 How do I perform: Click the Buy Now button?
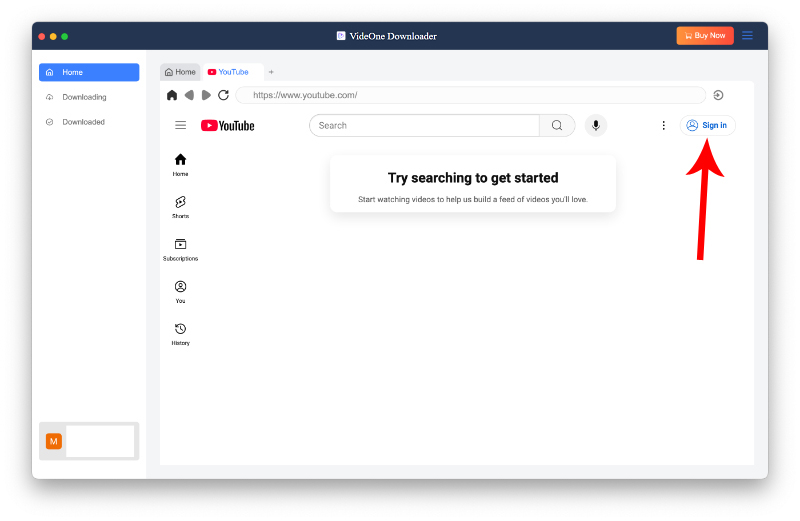[x=704, y=36]
